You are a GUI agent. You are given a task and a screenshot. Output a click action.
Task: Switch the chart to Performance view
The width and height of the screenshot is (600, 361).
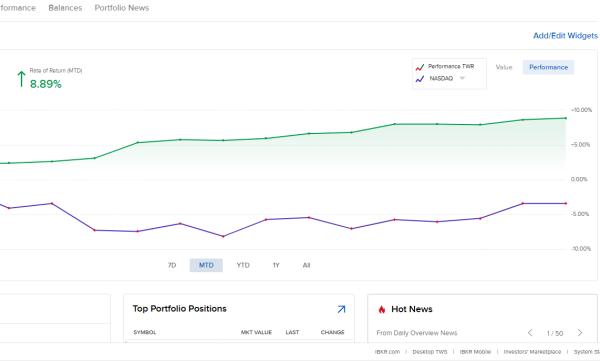[548, 67]
